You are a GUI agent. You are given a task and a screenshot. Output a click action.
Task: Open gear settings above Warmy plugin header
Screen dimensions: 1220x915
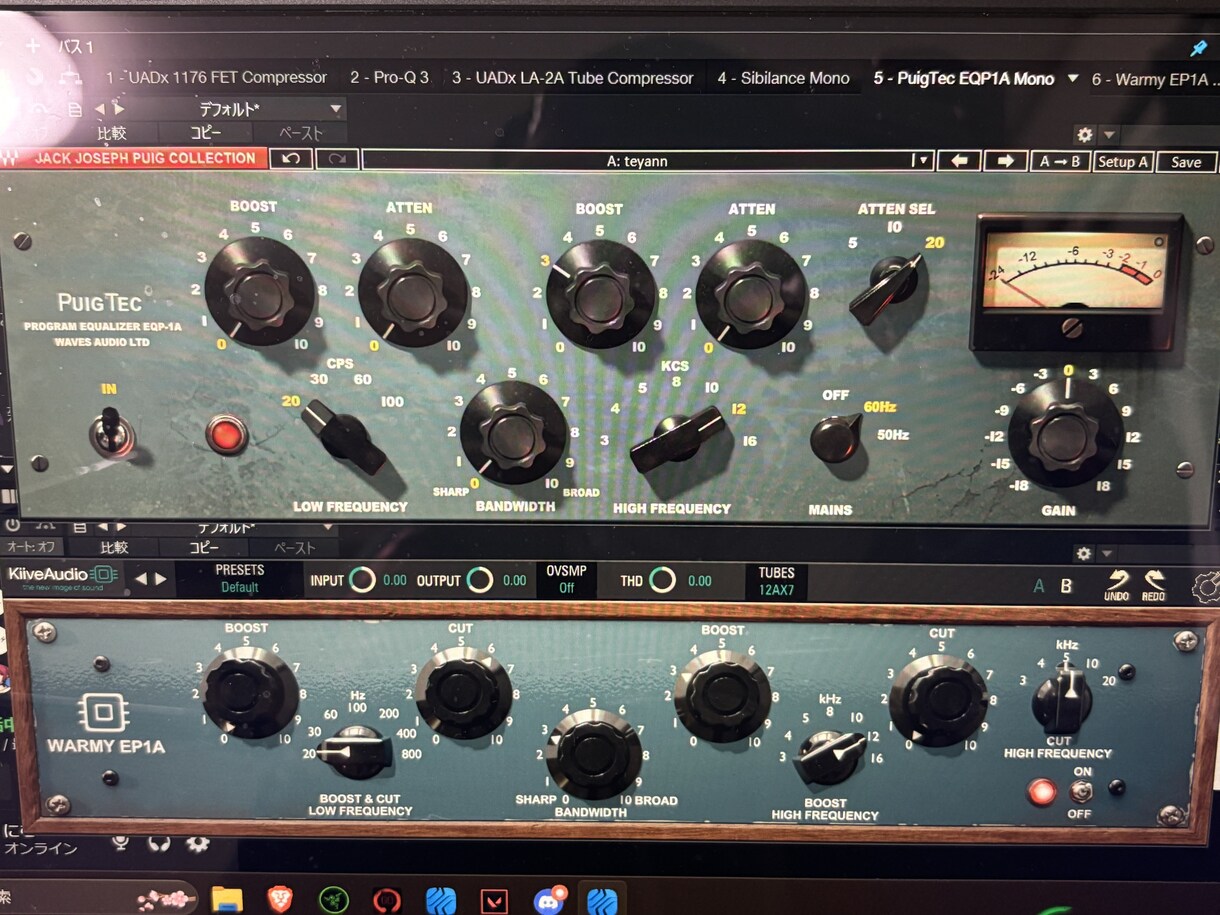pyautogui.click(x=1084, y=553)
